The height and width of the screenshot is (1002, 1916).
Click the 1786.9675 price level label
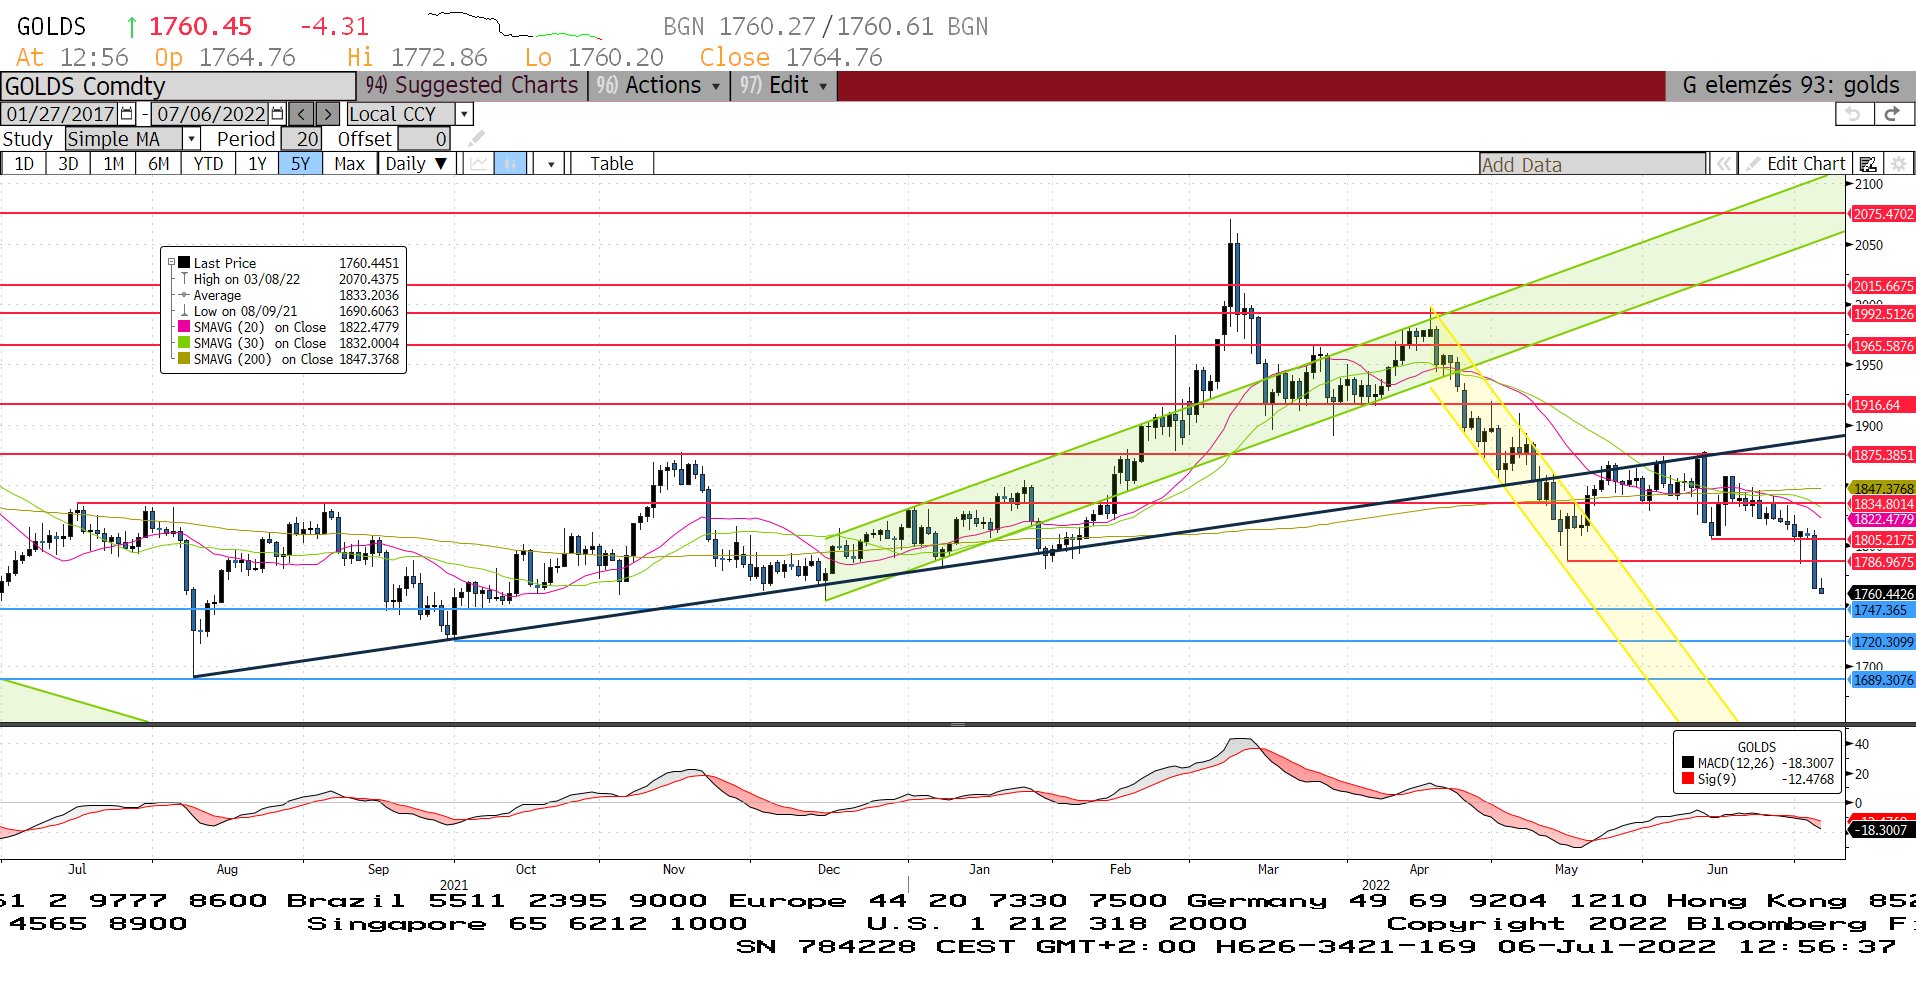(x=1883, y=562)
